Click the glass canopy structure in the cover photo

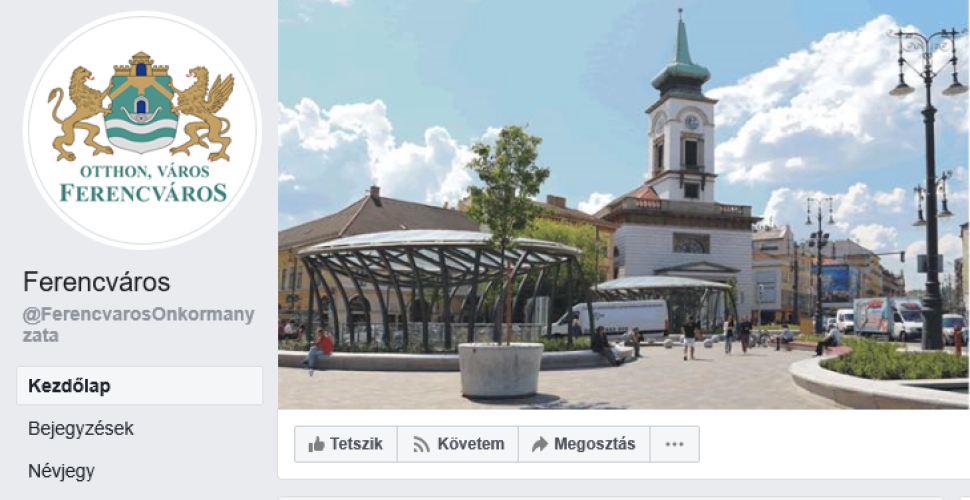tap(439, 287)
